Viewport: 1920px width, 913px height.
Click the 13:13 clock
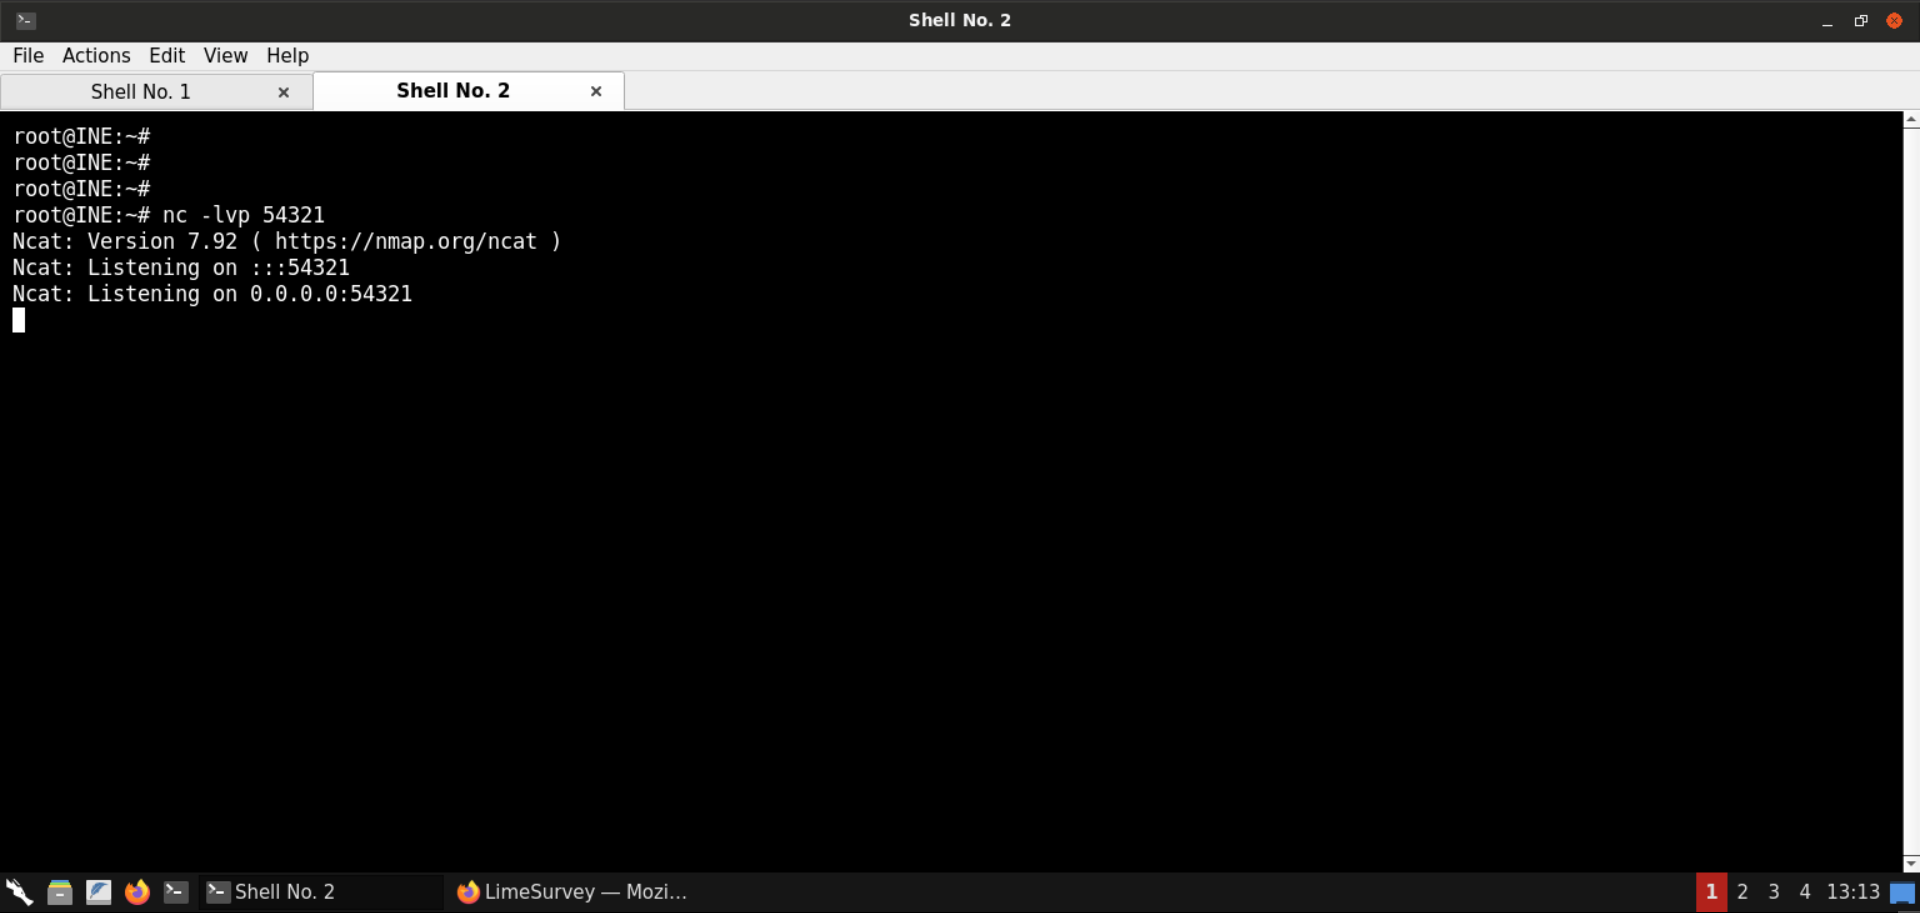tap(1853, 892)
